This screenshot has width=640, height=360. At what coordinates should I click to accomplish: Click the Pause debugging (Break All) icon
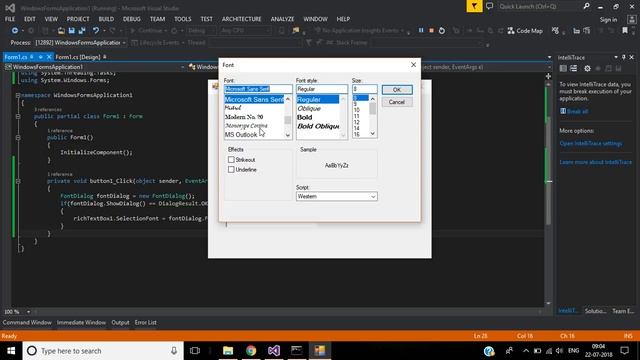(421, 31)
